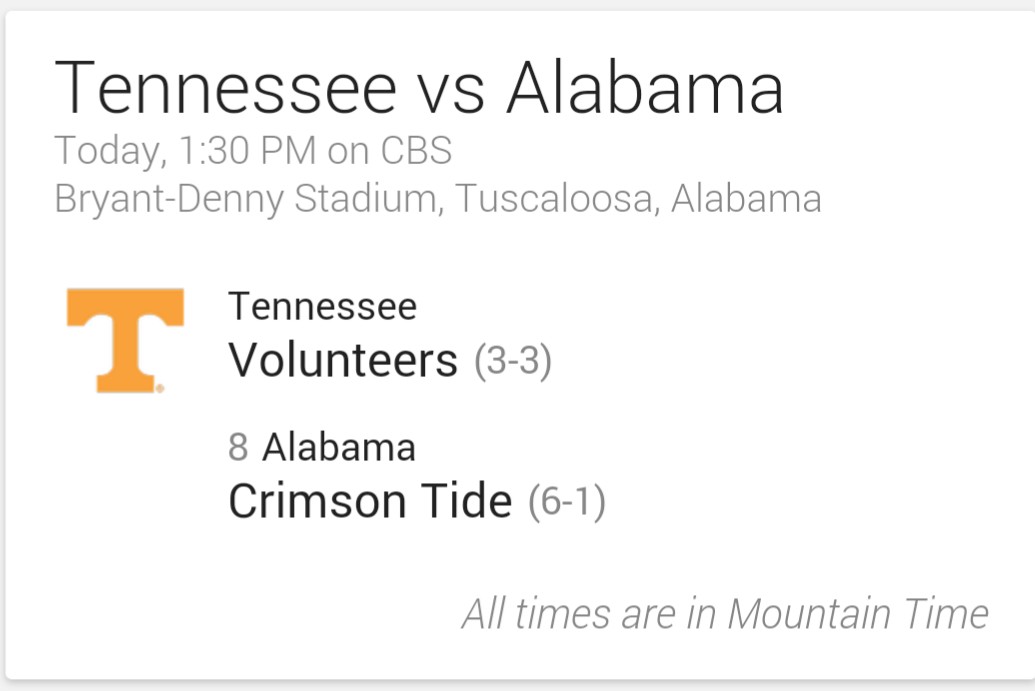The width and height of the screenshot is (1035, 691).
Task: Click the Volunteers (3-3) record
Action: click(512, 362)
